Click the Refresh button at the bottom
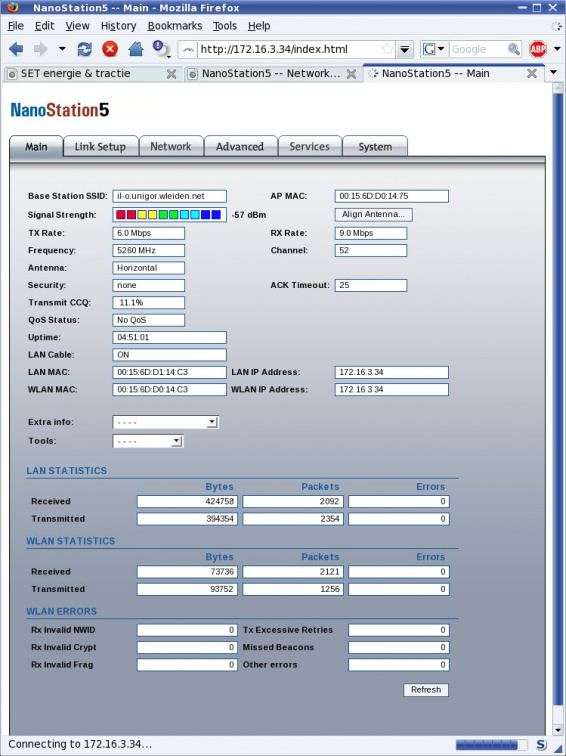The height and width of the screenshot is (756, 566). (x=426, y=689)
